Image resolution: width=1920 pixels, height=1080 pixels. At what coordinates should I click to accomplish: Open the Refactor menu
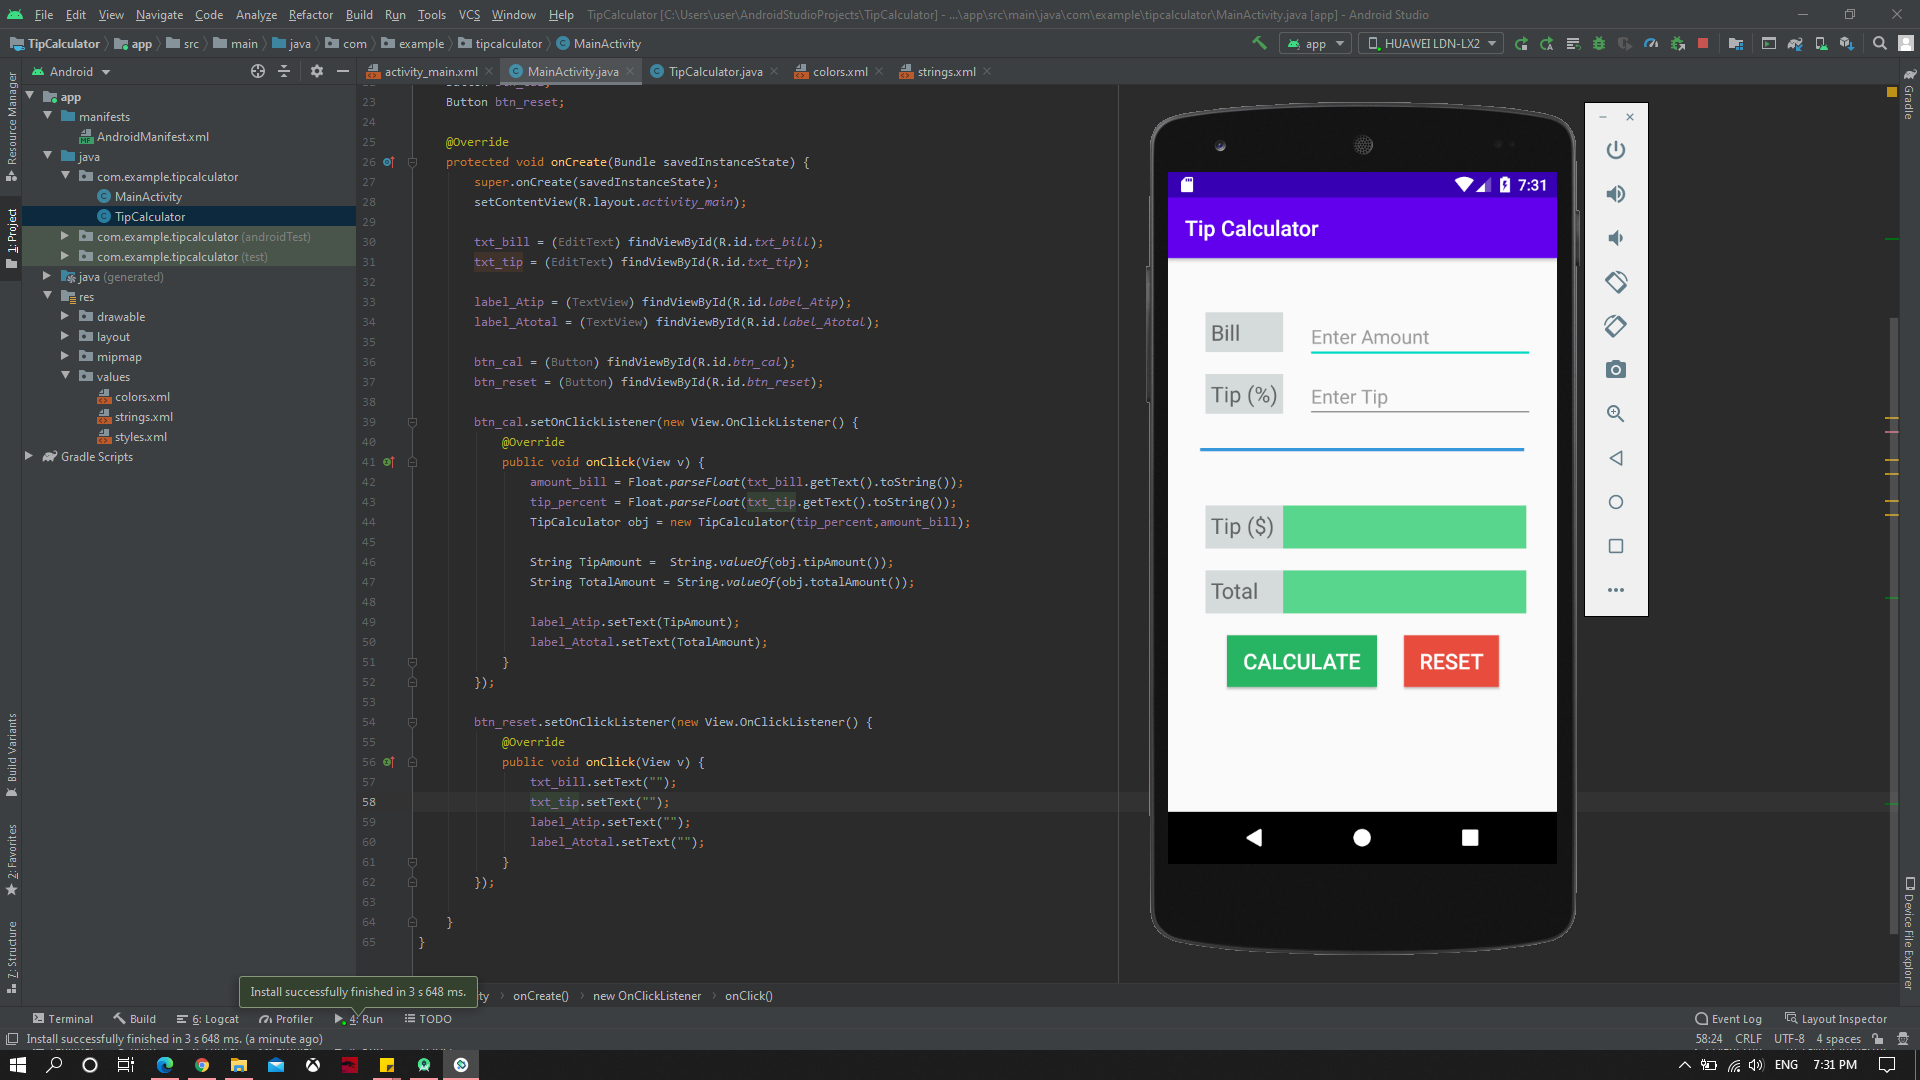[310, 14]
